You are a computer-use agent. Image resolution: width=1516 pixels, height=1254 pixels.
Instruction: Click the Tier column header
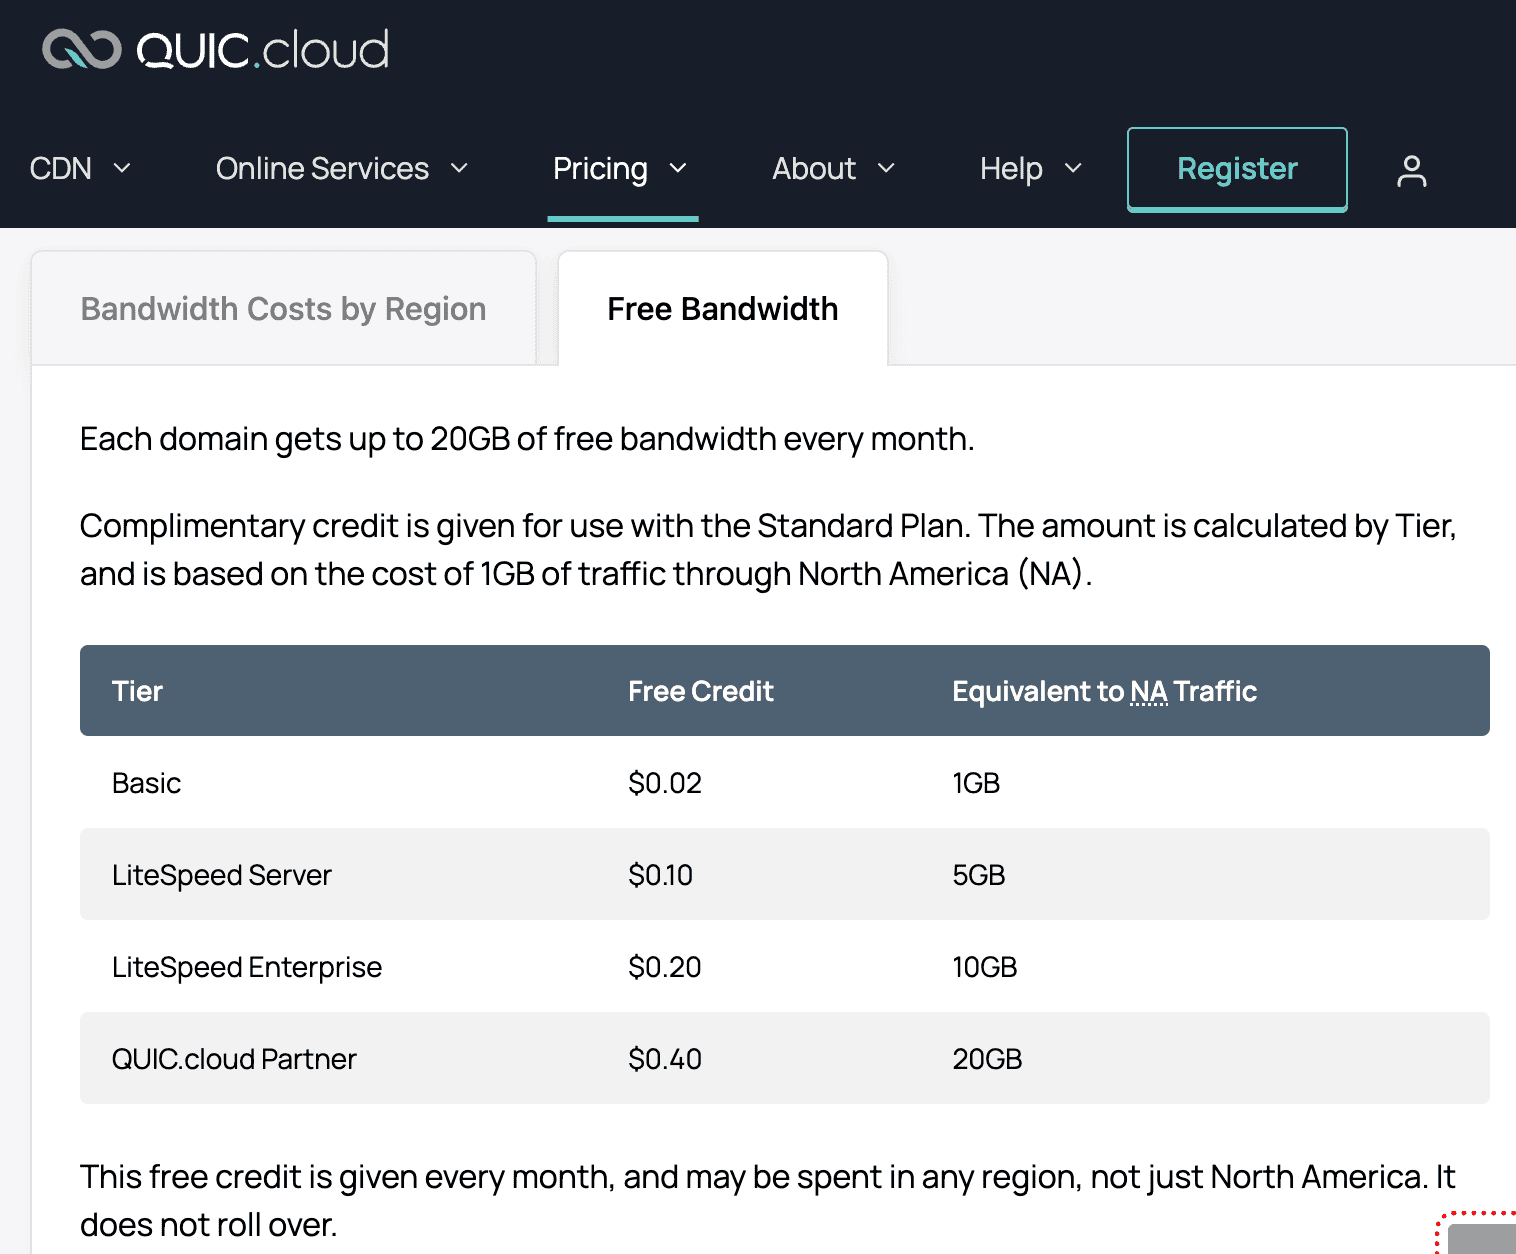pyautogui.click(x=137, y=691)
